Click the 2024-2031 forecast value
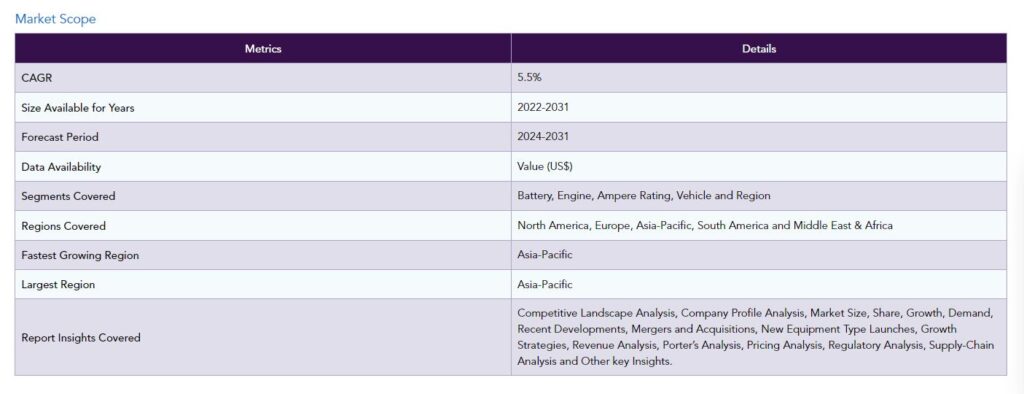The height and width of the screenshot is (394, 1024). [x=543, y=137]
